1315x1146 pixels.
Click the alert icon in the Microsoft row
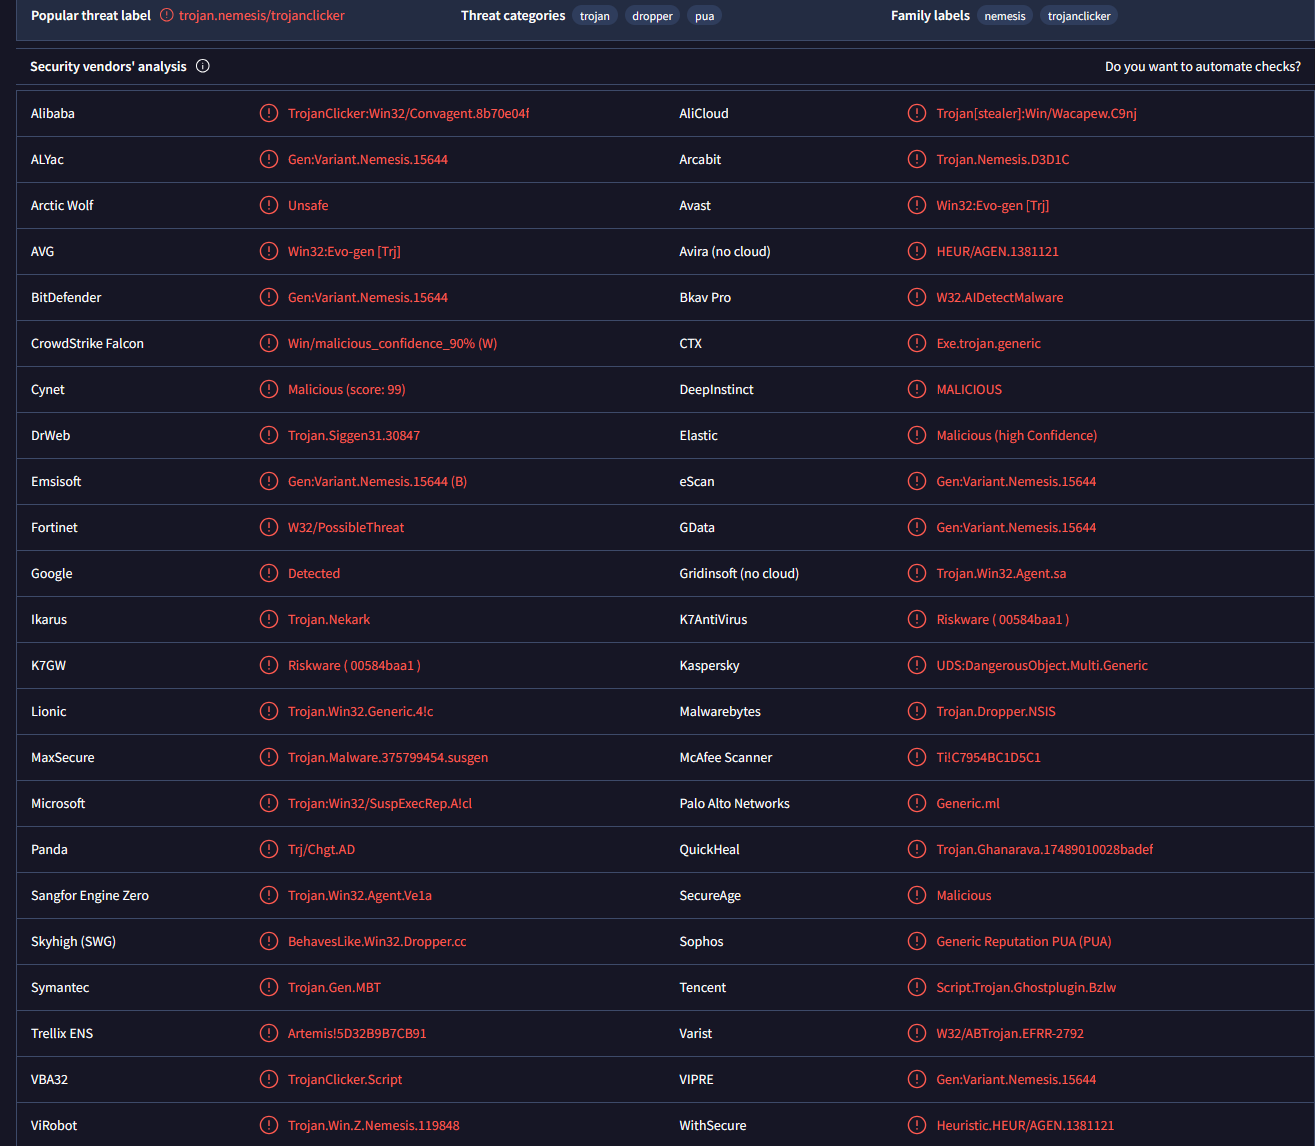pos(269,803)
